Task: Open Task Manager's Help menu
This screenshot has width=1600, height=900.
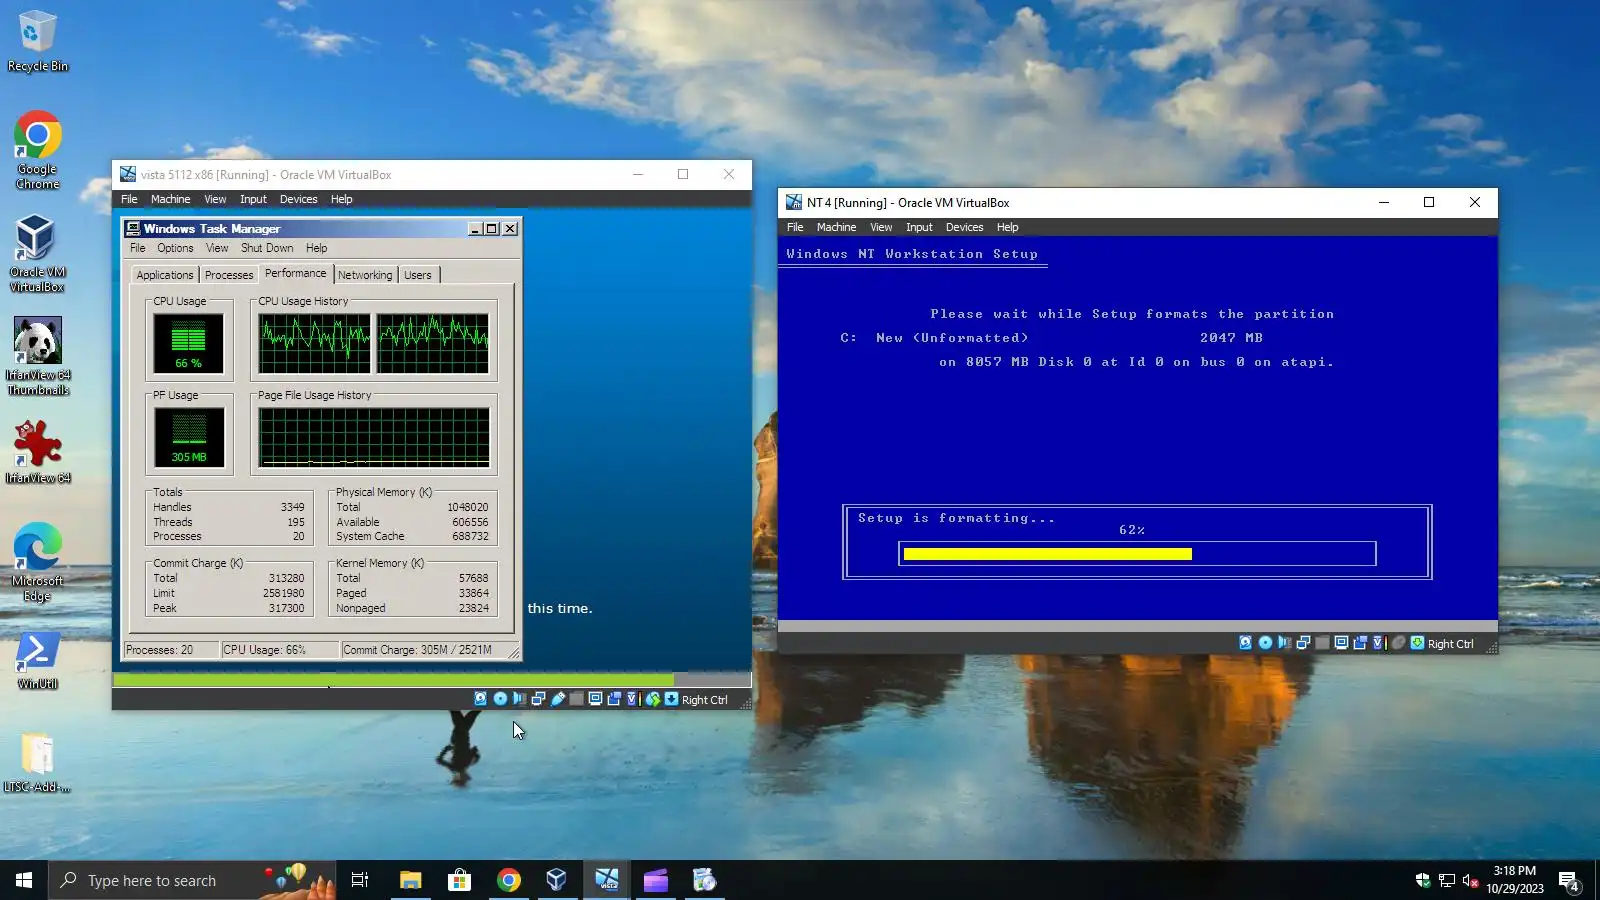Action: tap(316, 248)
